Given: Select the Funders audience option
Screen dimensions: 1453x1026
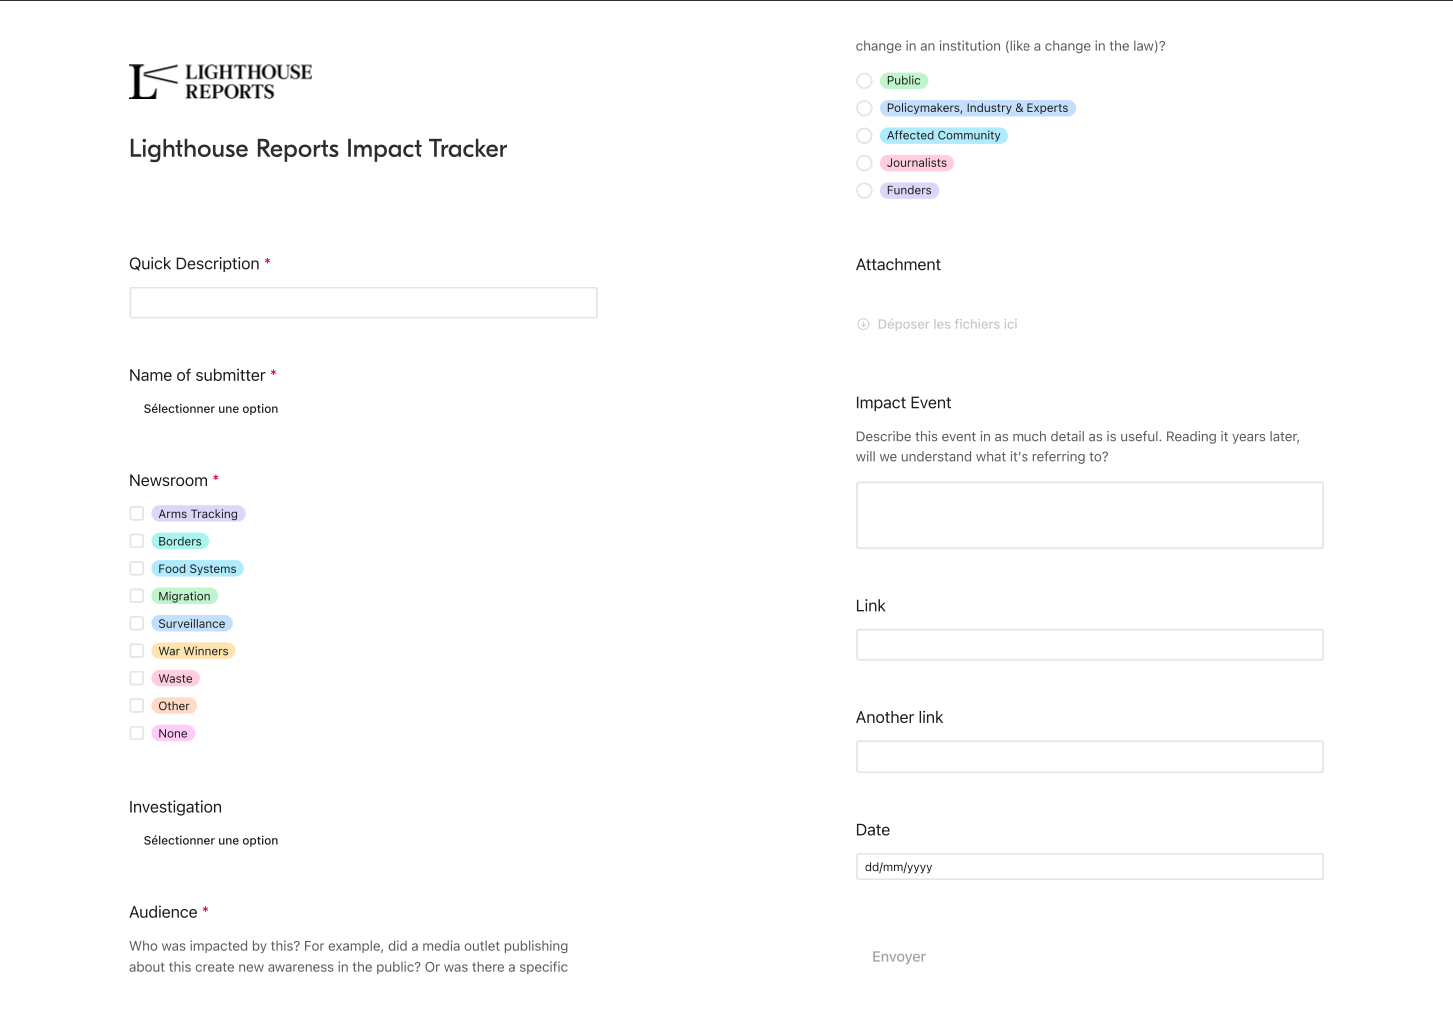Looking at the screenshot, I should click(864, 190).
